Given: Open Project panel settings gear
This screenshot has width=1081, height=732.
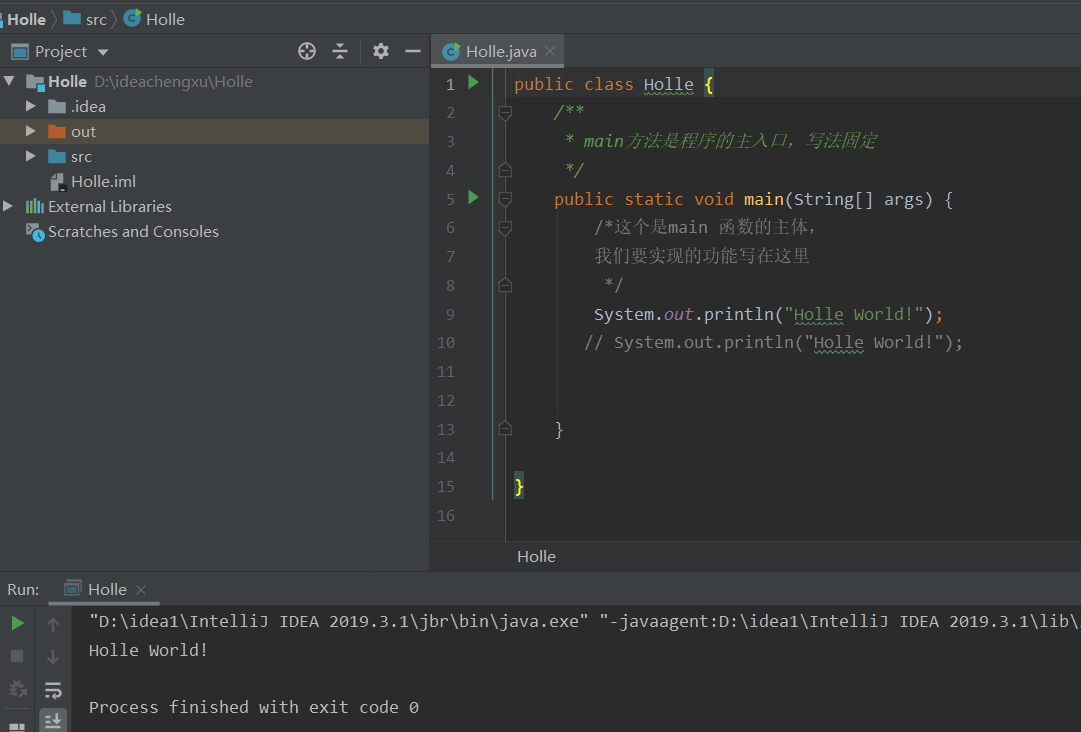Looking at the screenshot, I should pyautogui.click(x=381, y=51).
